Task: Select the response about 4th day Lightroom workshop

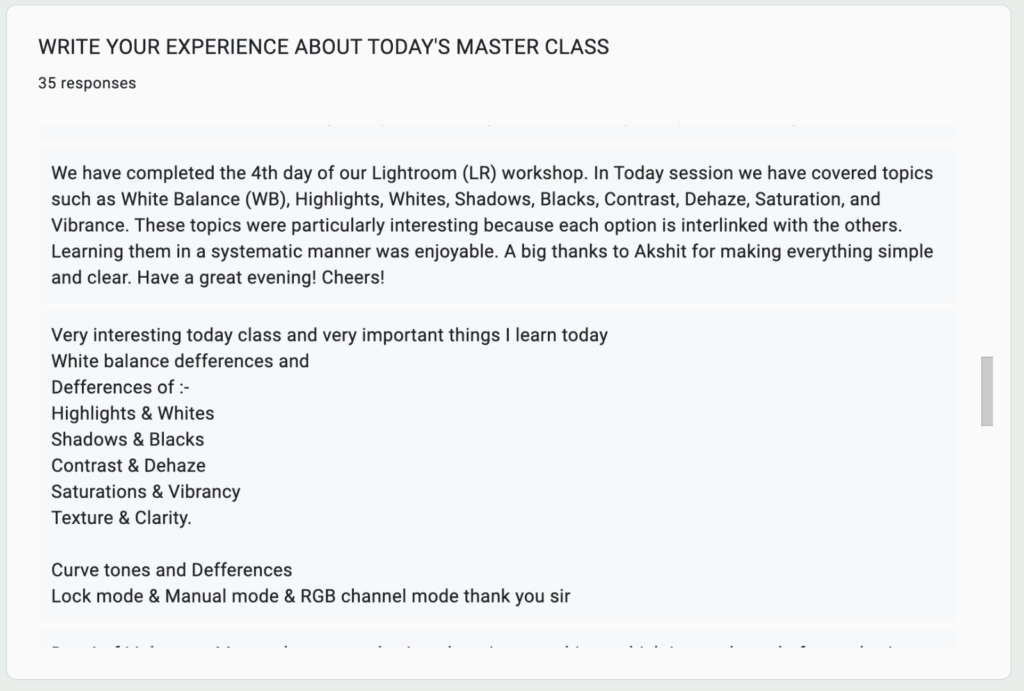Action: tap(498, 225)
